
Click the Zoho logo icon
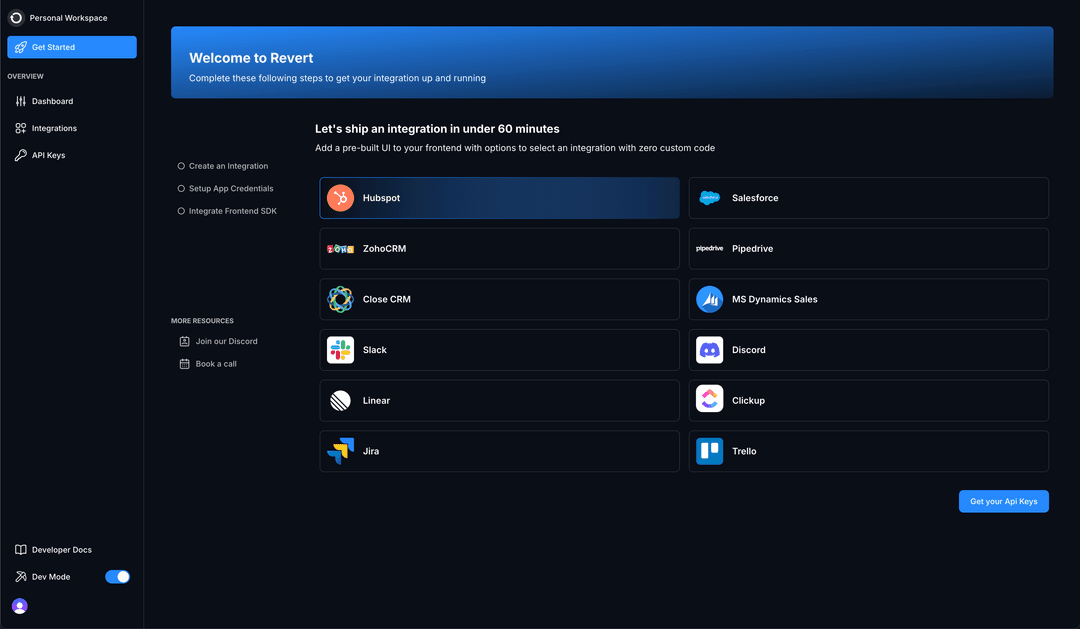[x=340, y=249]
